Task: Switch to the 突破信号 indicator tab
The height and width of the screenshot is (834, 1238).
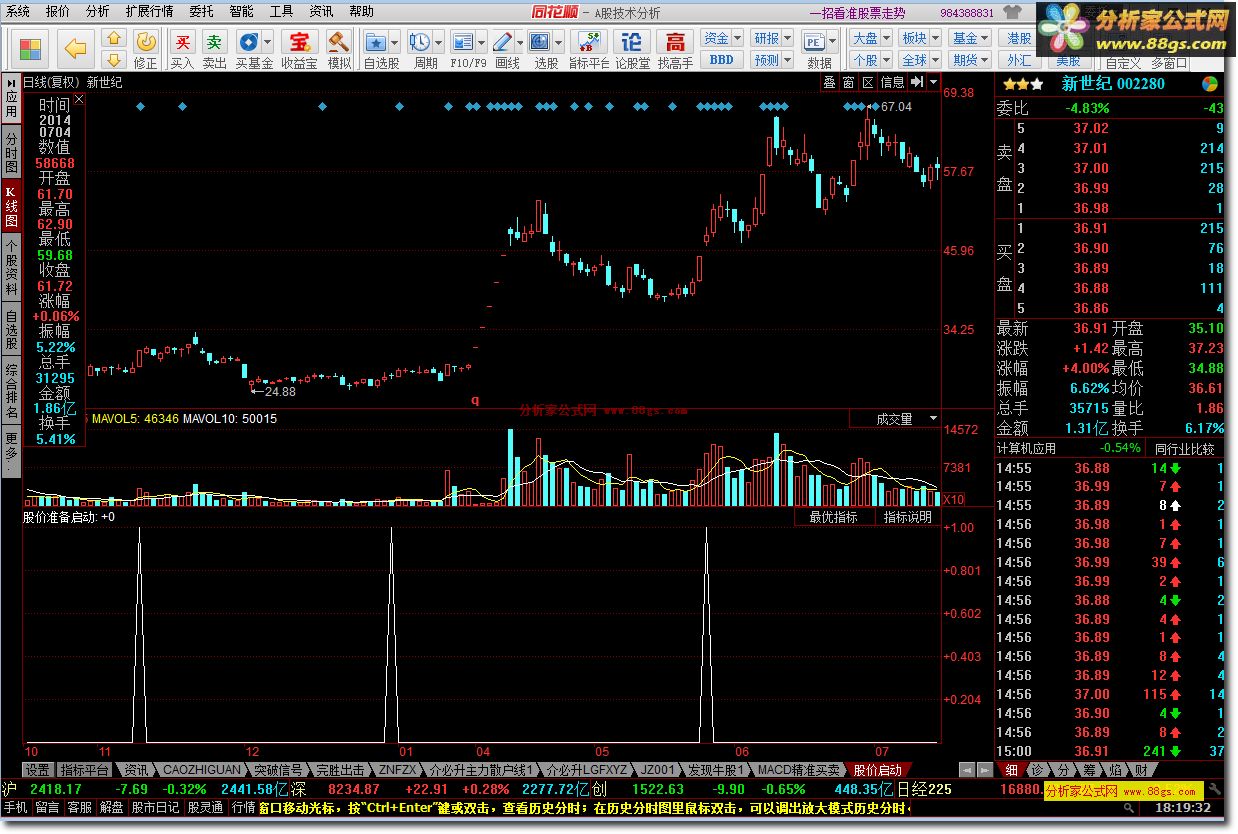Action: [x=277, y=770]
